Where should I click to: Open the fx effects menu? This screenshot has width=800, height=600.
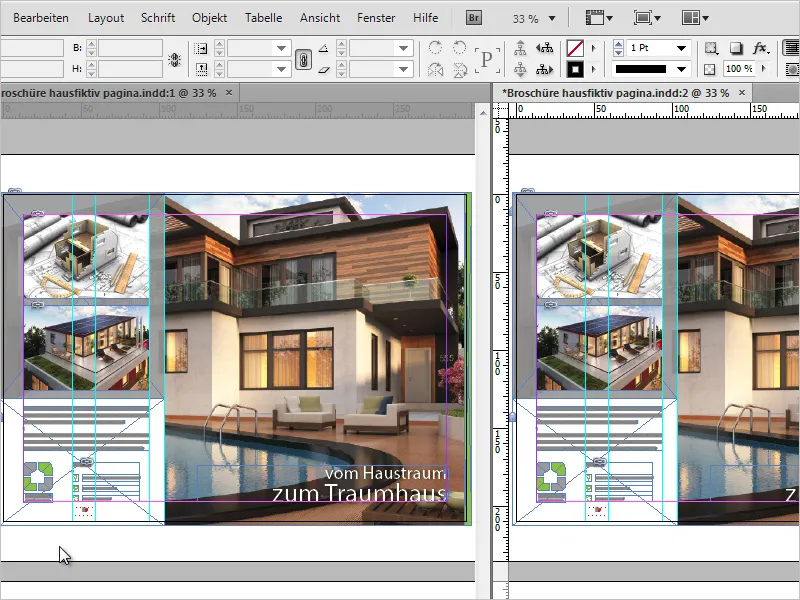(x=760, y=48)
